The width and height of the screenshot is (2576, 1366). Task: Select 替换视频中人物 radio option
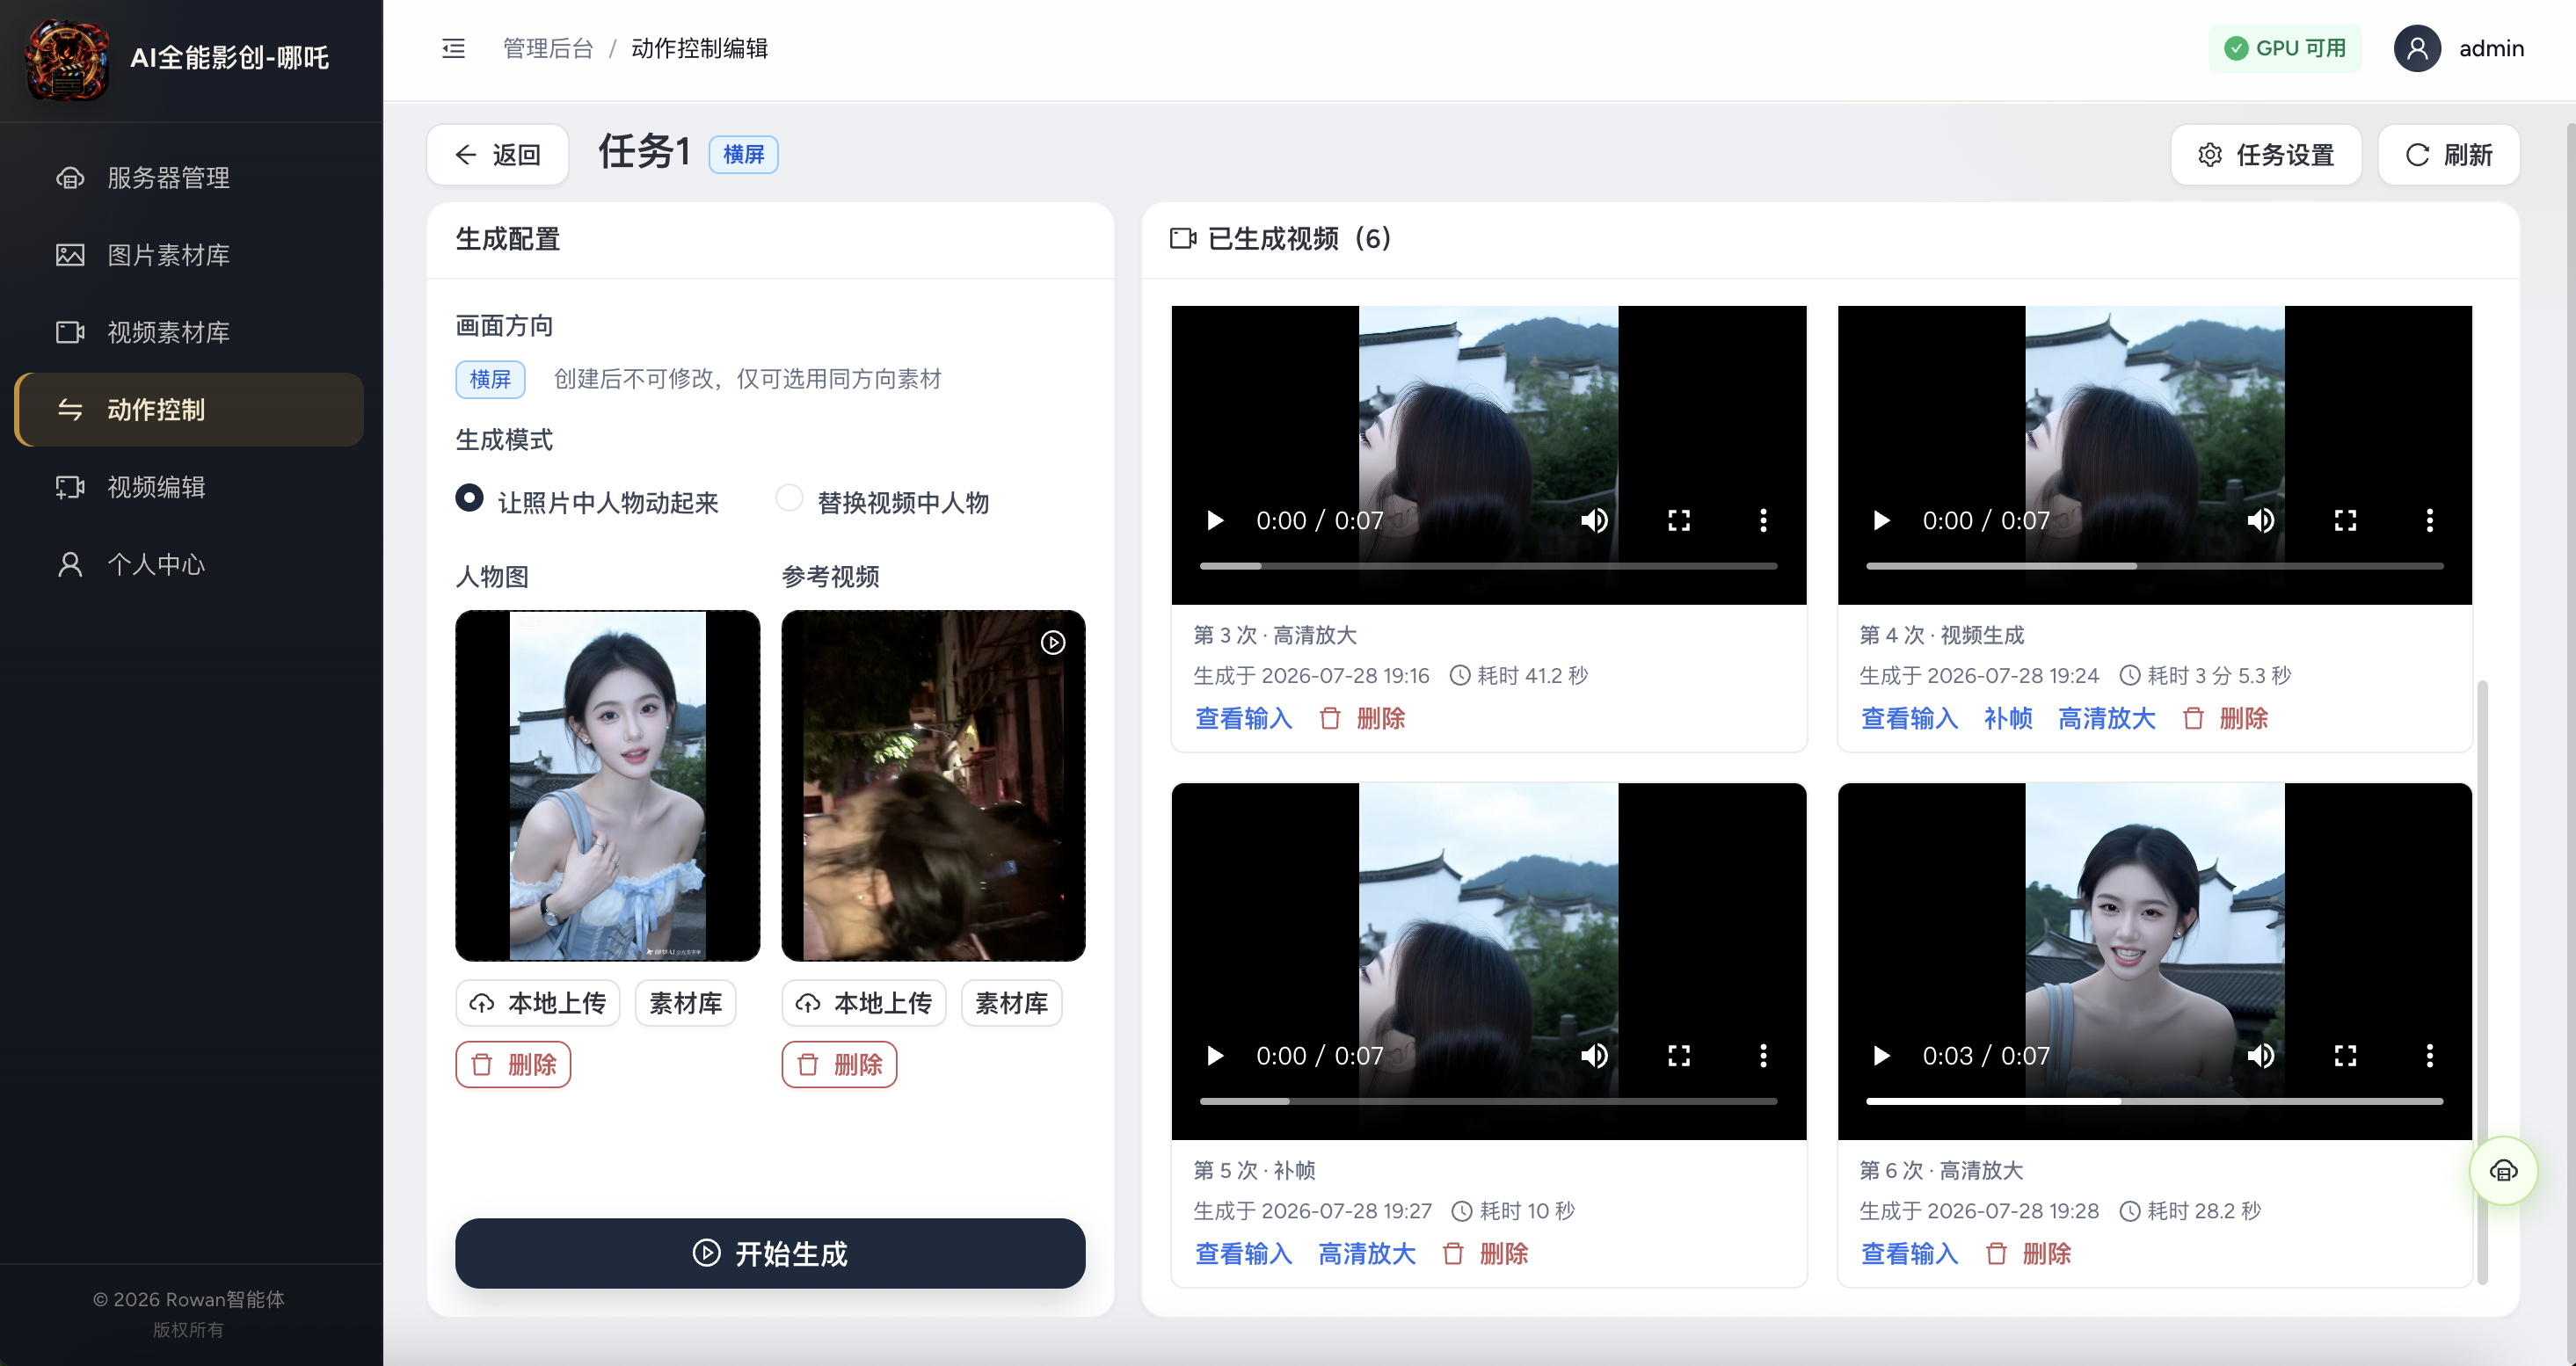(789, 498)
